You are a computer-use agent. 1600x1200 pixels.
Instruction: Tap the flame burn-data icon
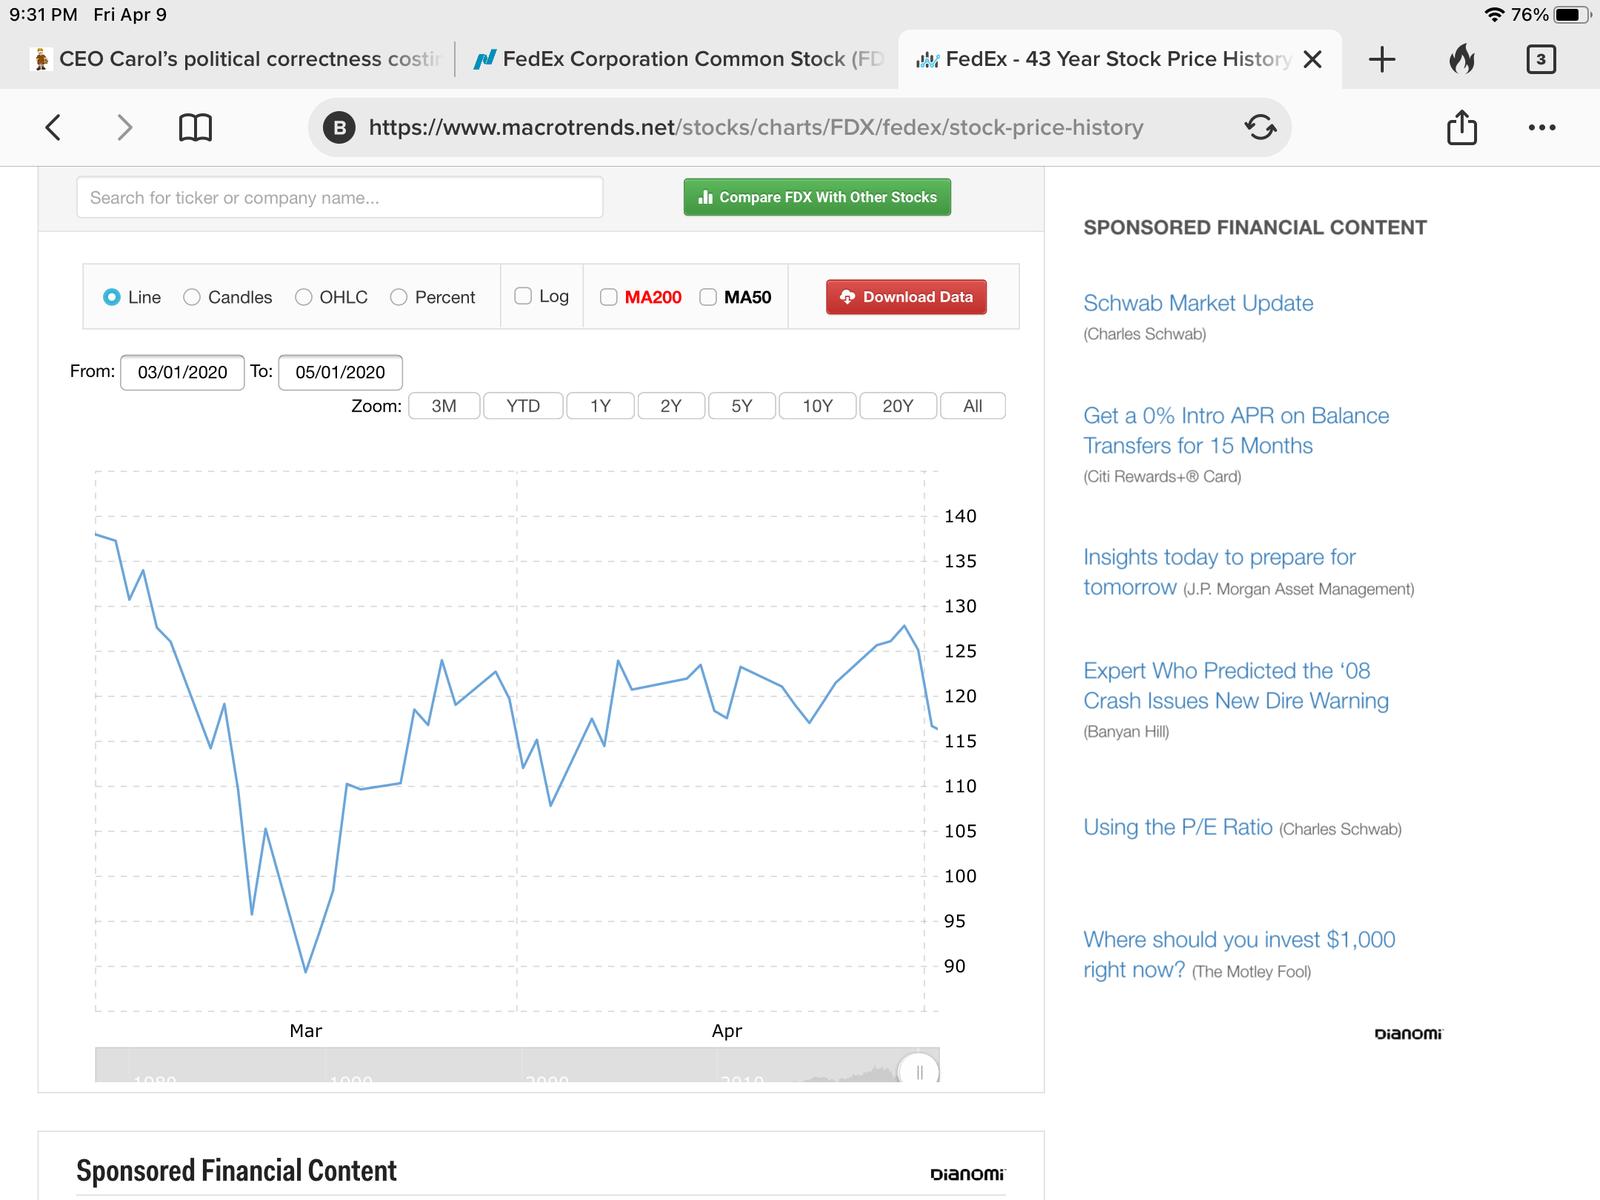coord(1462,59)
